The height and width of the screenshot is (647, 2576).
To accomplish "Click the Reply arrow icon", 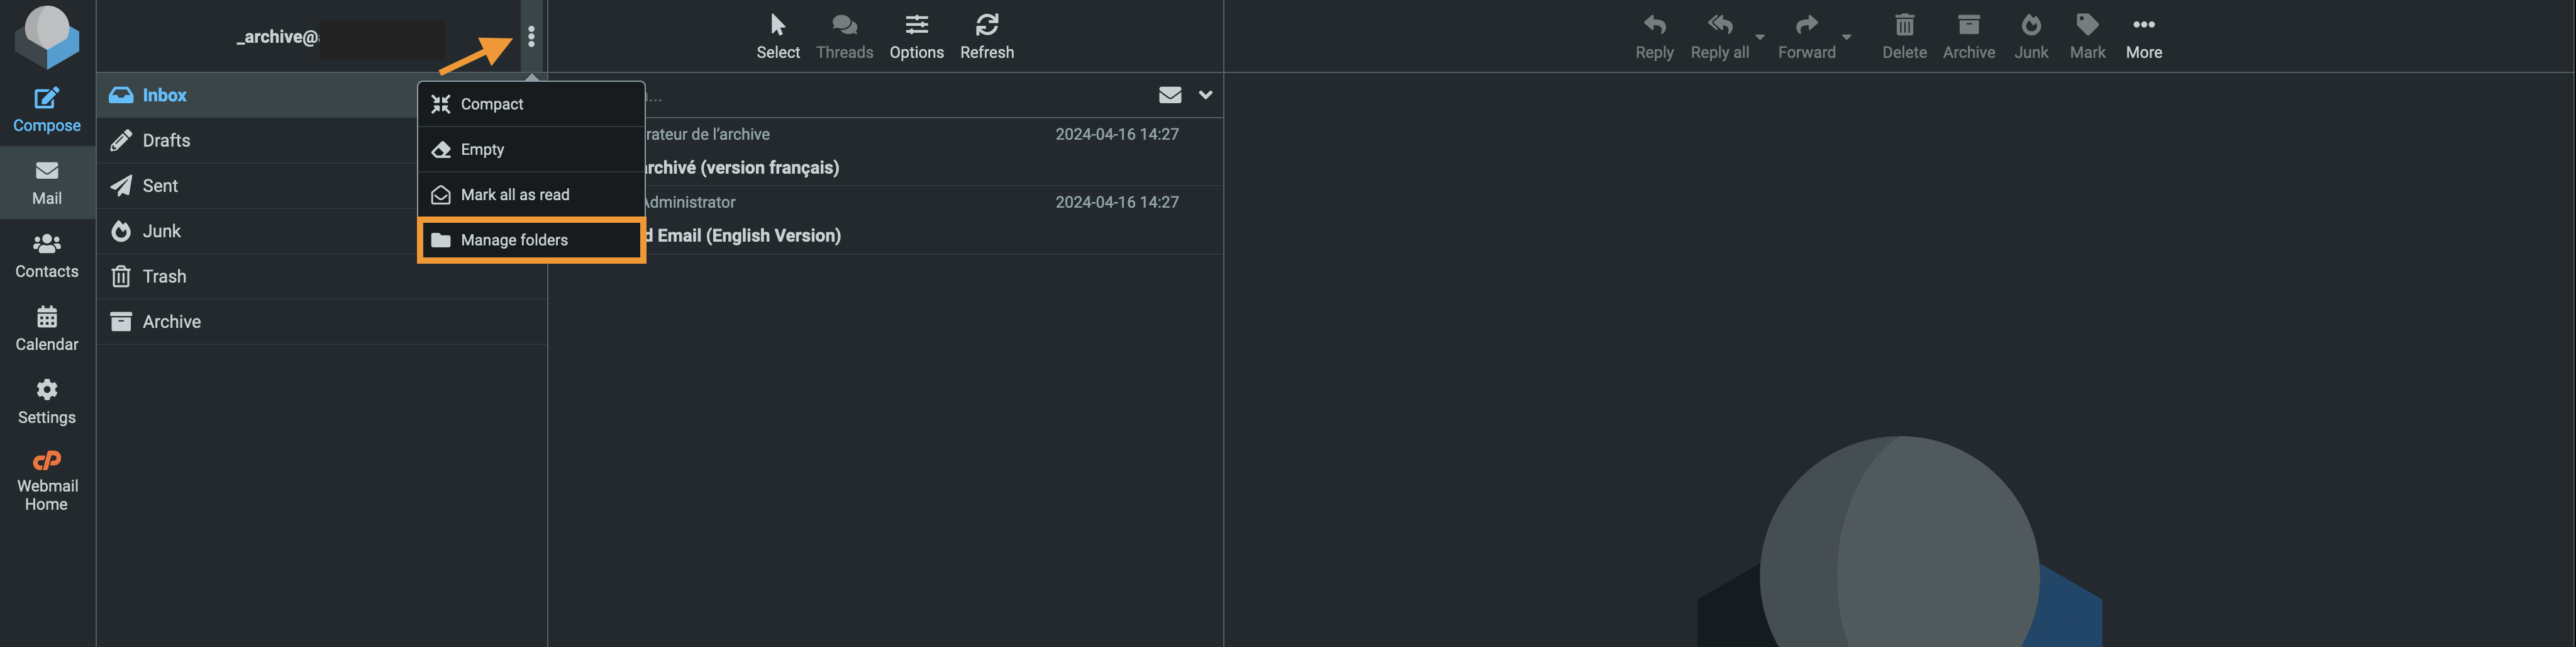I will (1654, 24).
